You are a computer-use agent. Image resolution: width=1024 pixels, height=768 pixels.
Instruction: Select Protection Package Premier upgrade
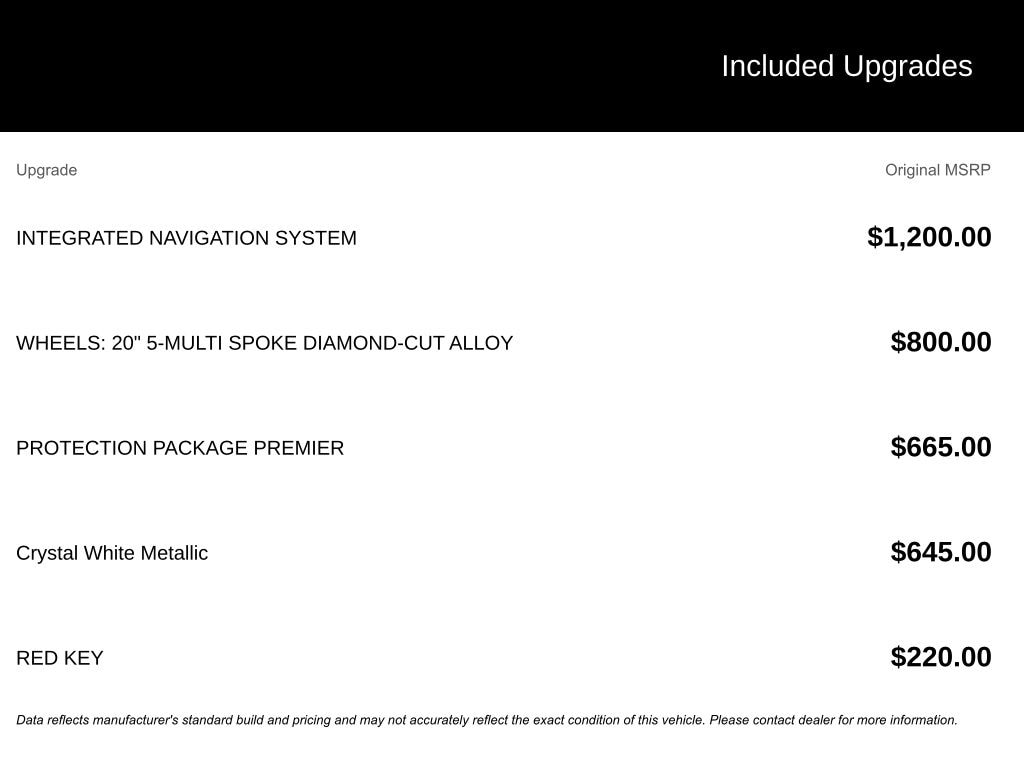pyautogui.click(x=180, y=448)
